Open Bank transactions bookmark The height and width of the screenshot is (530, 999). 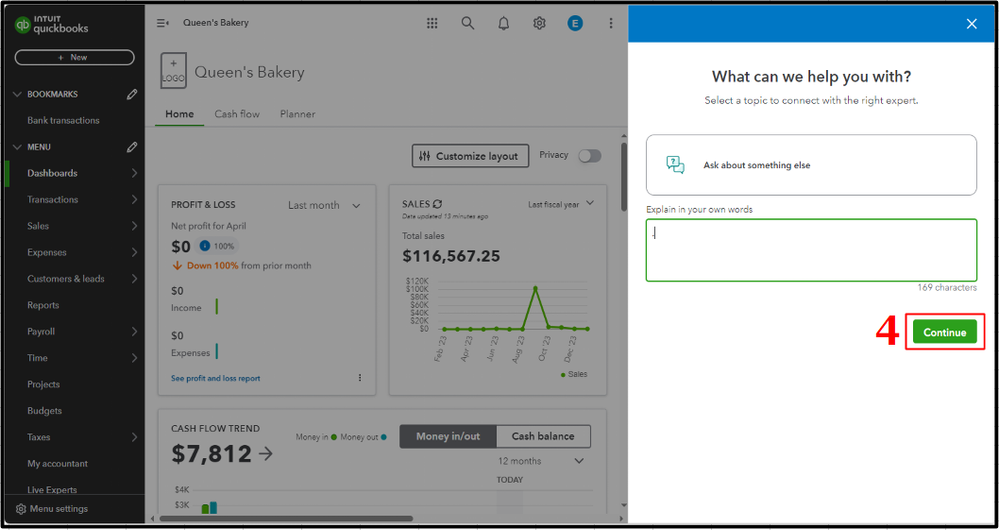tap(63, 120)
